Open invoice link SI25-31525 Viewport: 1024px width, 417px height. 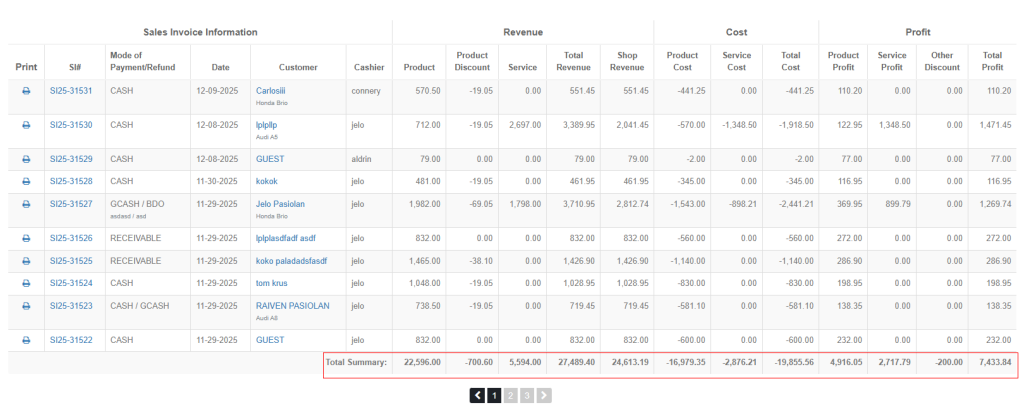pos(71,261)
